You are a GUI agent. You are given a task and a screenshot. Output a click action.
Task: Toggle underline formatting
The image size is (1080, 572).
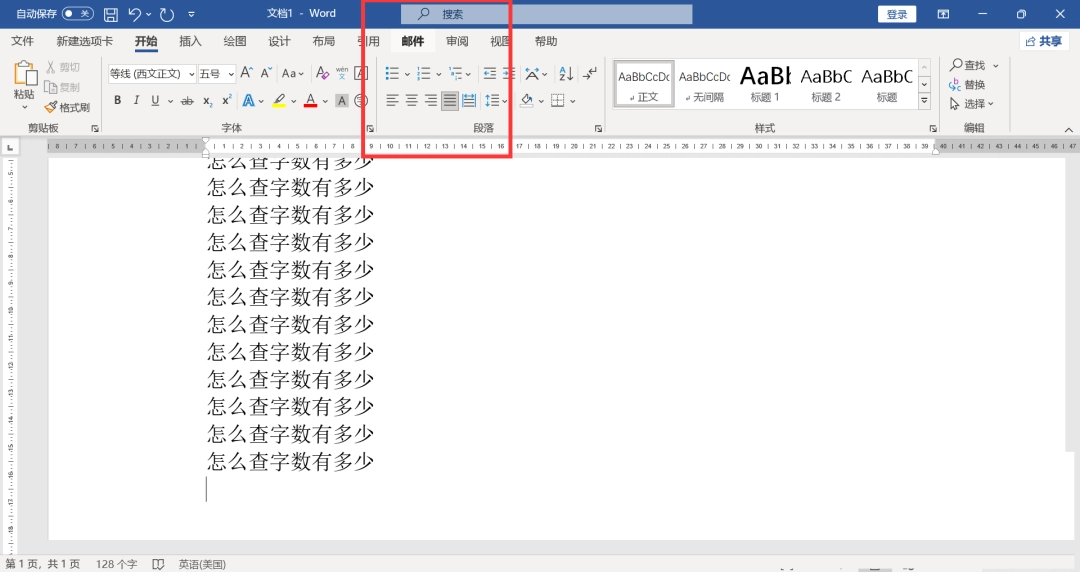pos(155,101)
